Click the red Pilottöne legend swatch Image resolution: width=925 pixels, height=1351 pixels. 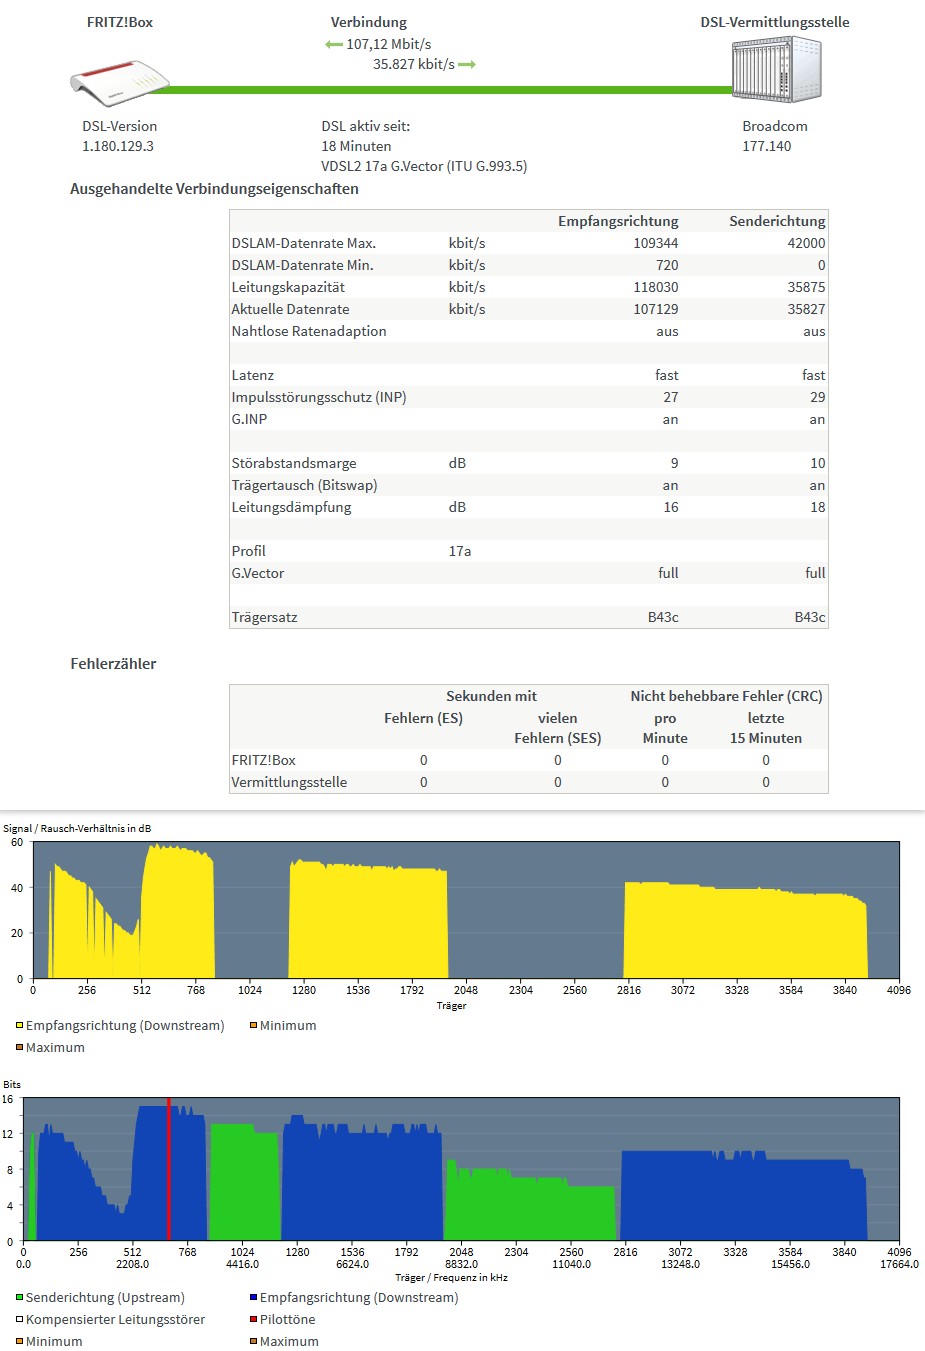click(x=254, y=1320)
